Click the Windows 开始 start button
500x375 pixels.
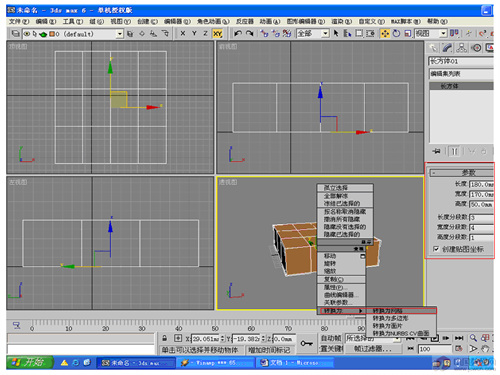(x=30, y=362)
